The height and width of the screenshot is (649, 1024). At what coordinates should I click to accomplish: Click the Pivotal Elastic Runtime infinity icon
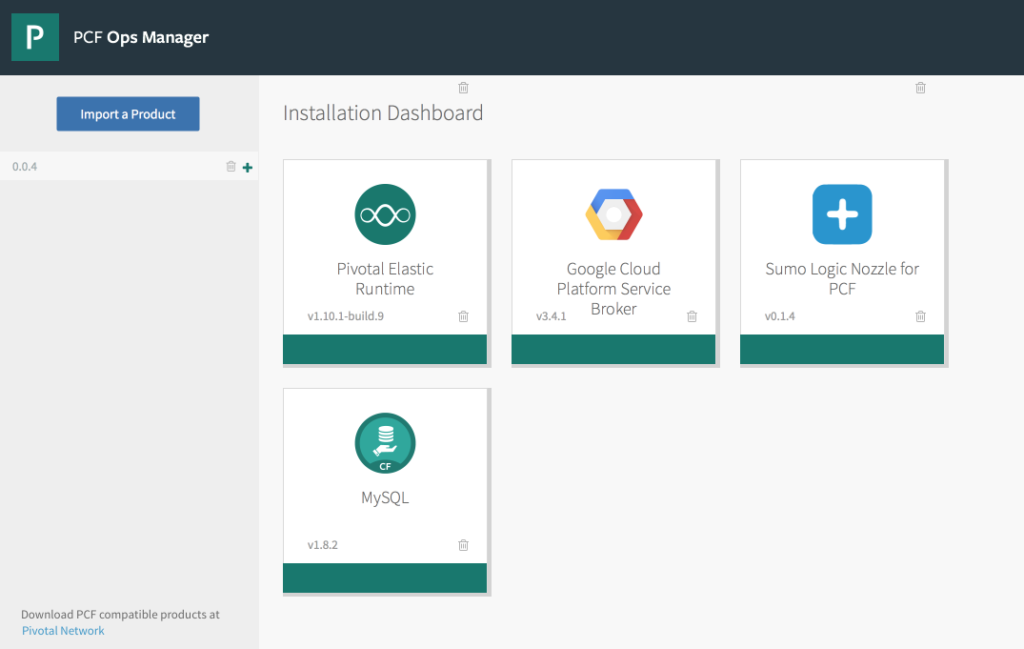(x=385, y=214)
